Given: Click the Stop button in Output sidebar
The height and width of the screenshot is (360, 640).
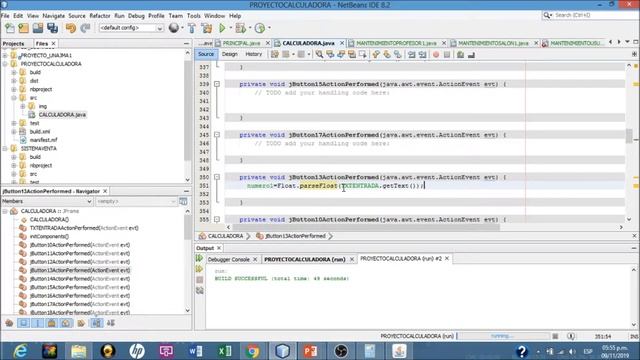Looking at the screenshot, I should [200, 280].
